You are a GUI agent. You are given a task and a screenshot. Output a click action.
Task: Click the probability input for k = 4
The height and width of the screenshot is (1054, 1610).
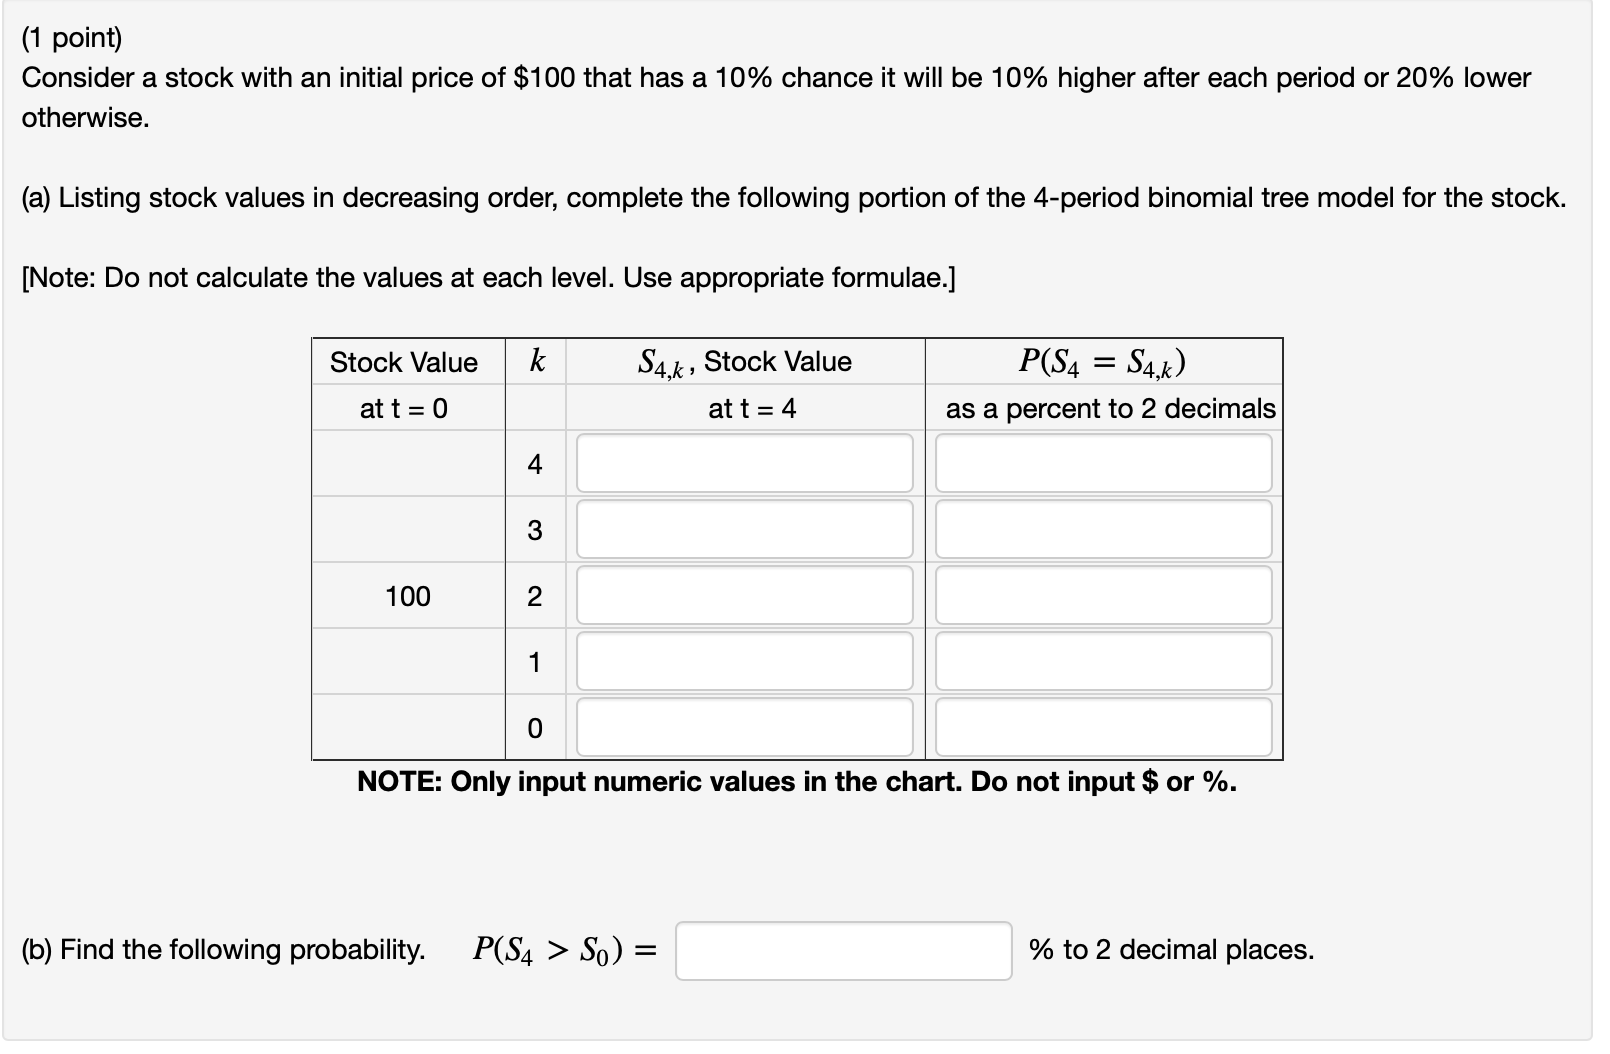point(1100,463)
